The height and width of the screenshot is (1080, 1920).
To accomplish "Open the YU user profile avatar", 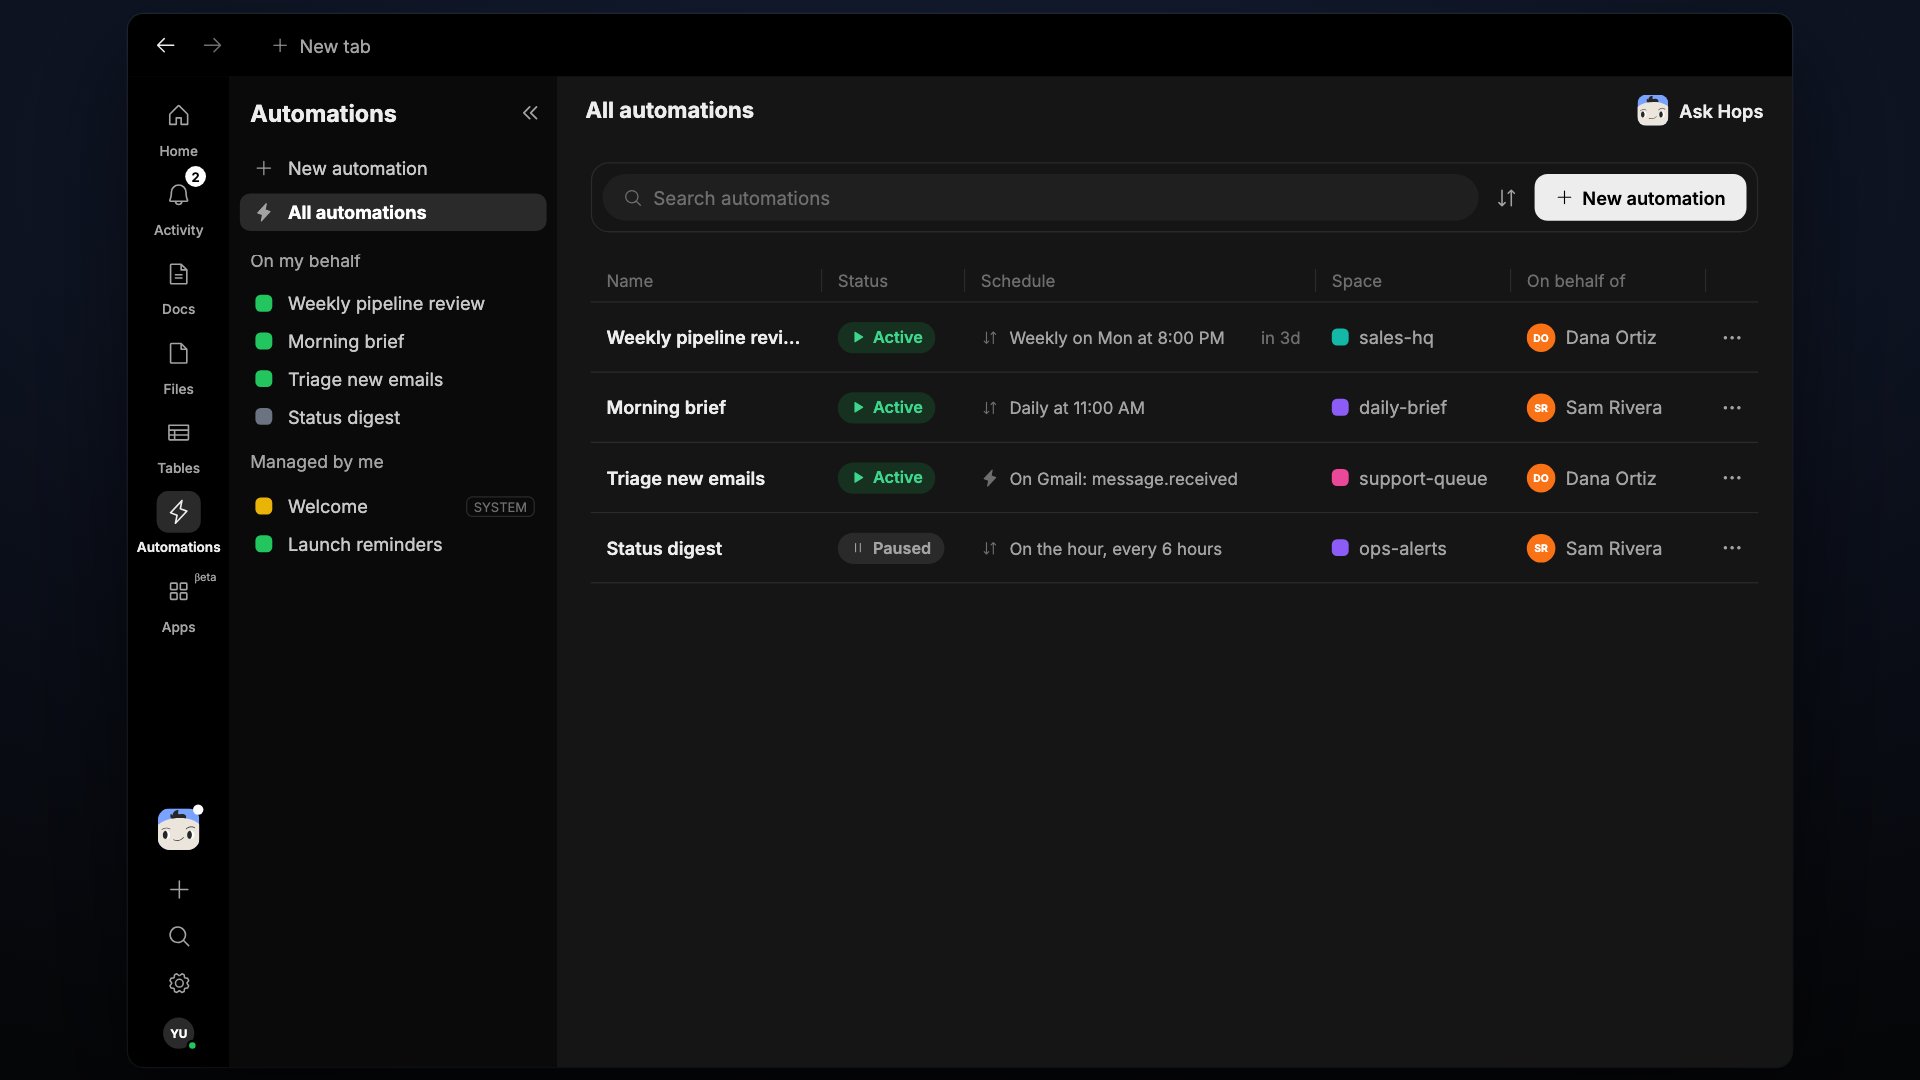I will pos(179,1033).
